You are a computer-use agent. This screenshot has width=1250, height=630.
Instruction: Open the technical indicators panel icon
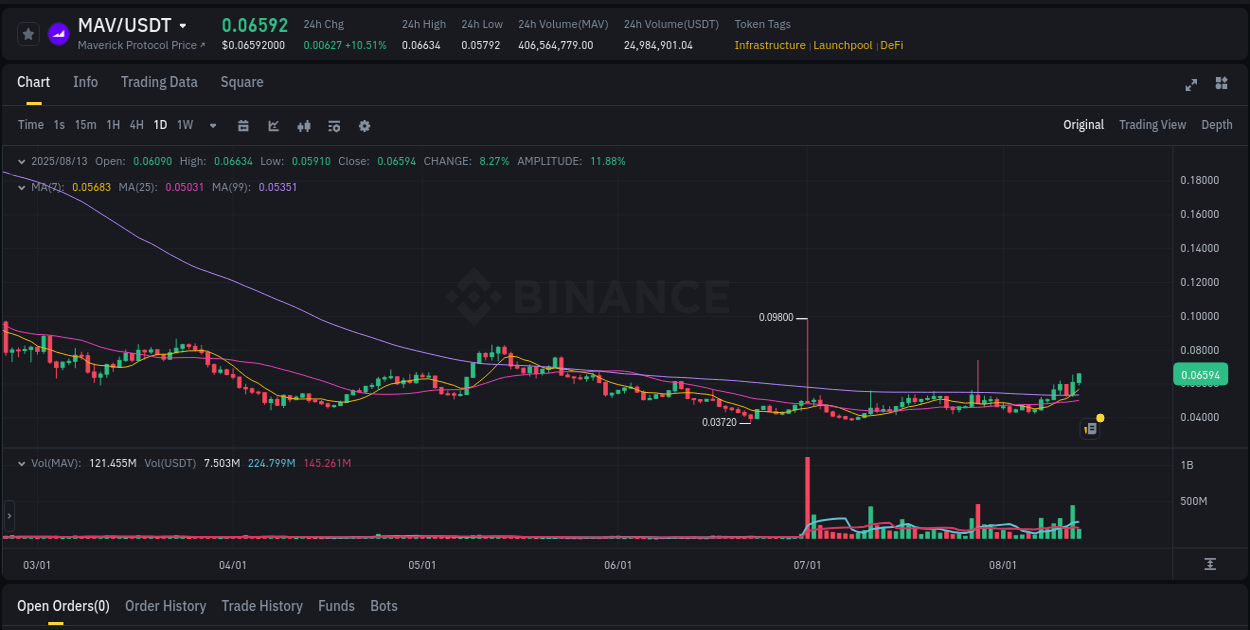(333, 126)
